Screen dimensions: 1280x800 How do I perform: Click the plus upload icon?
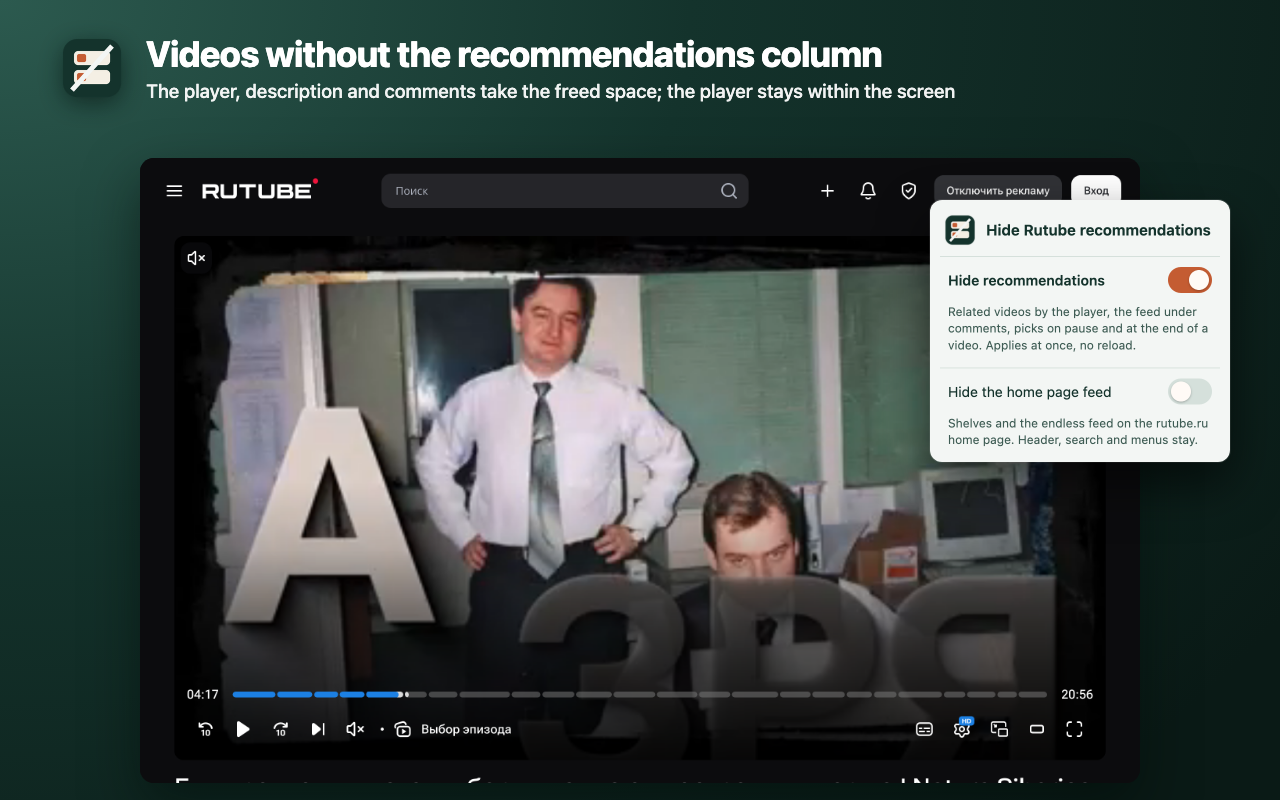pos(827,191)
